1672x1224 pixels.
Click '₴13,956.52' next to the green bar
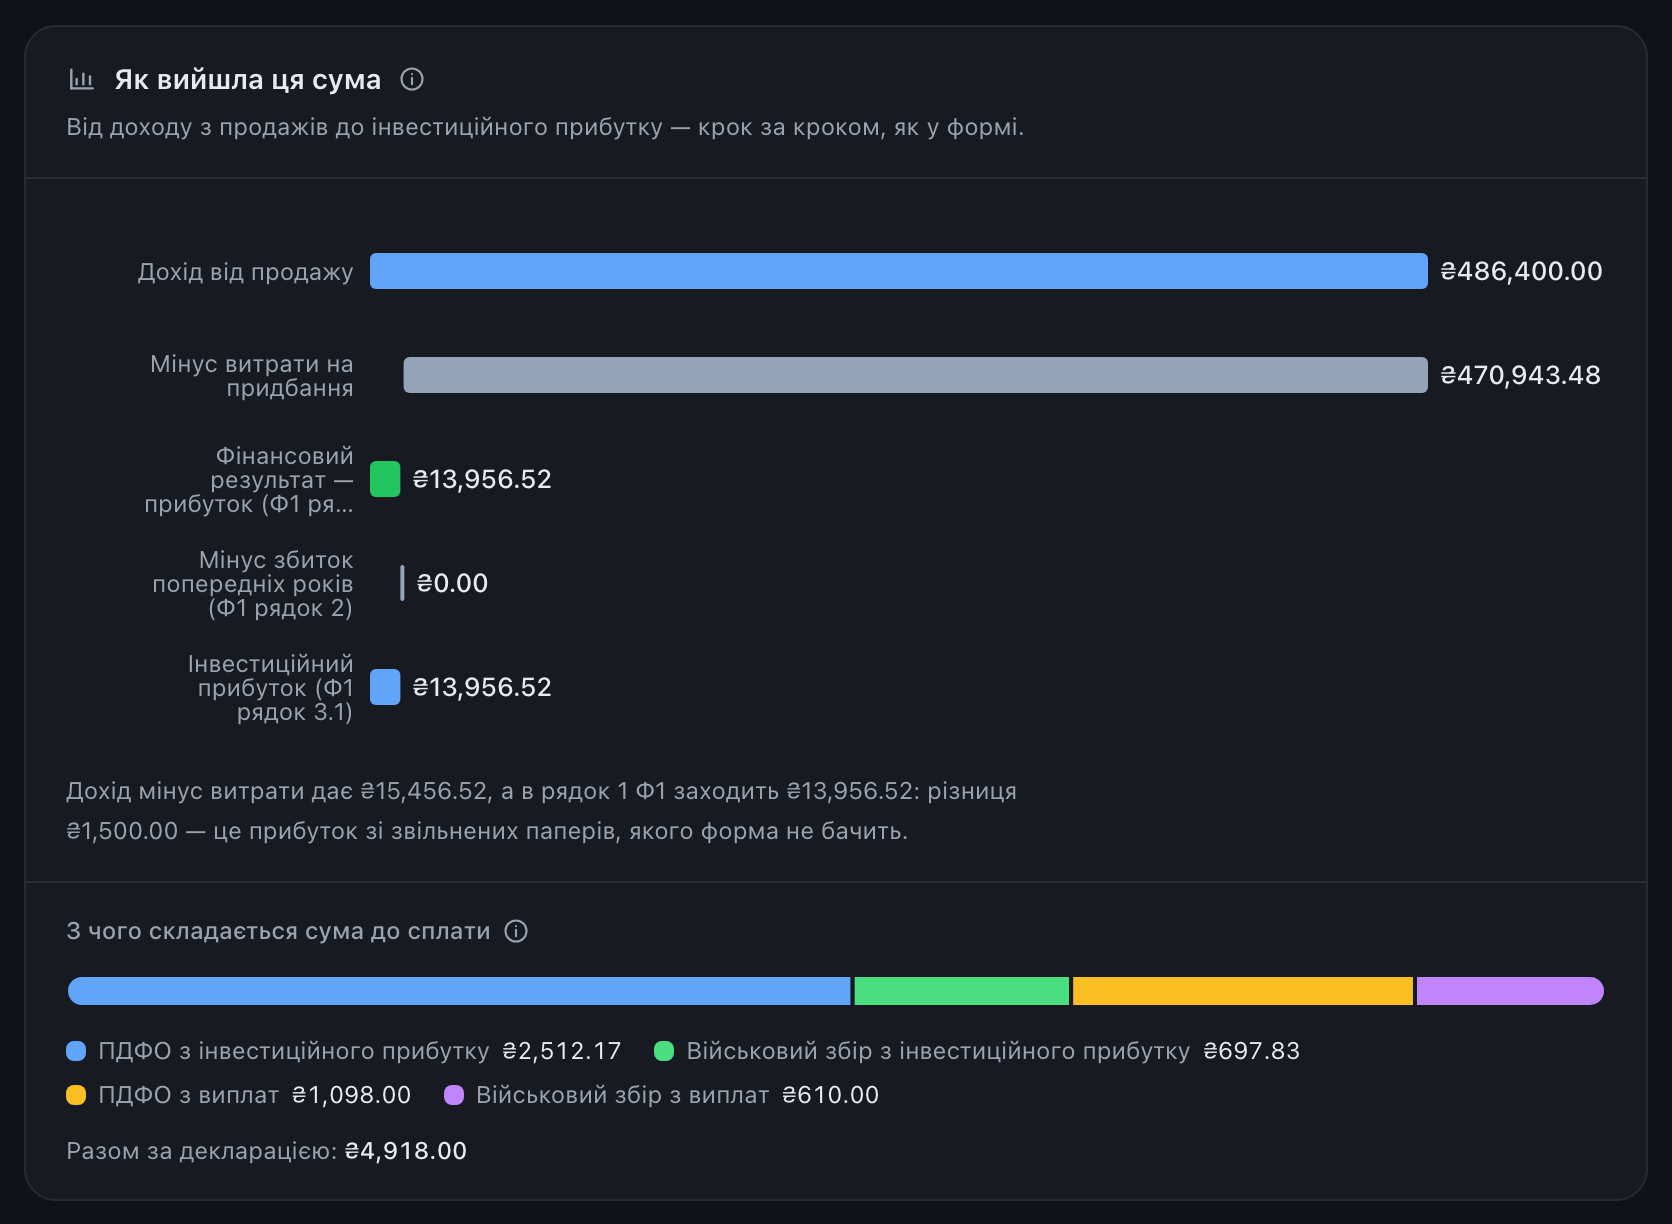click(x=482, y=479)
